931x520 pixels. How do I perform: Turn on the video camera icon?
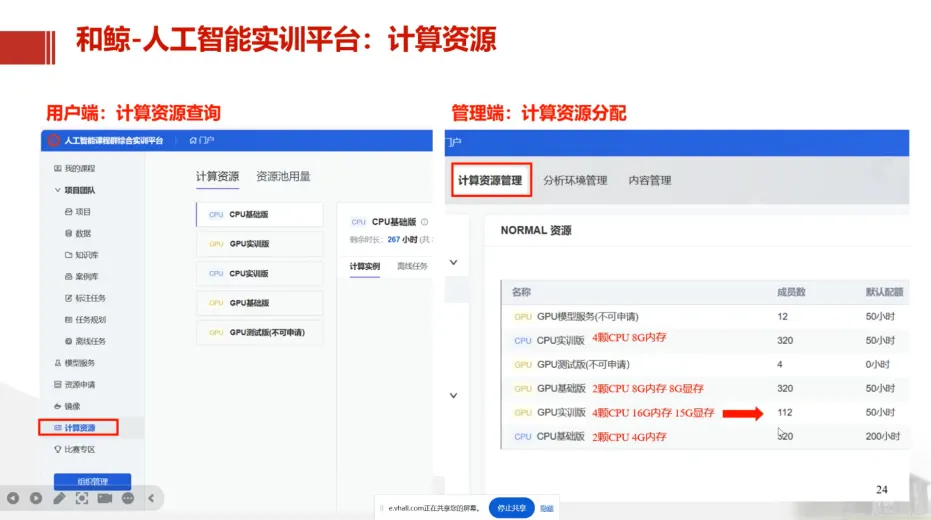(x=105, y=498)
